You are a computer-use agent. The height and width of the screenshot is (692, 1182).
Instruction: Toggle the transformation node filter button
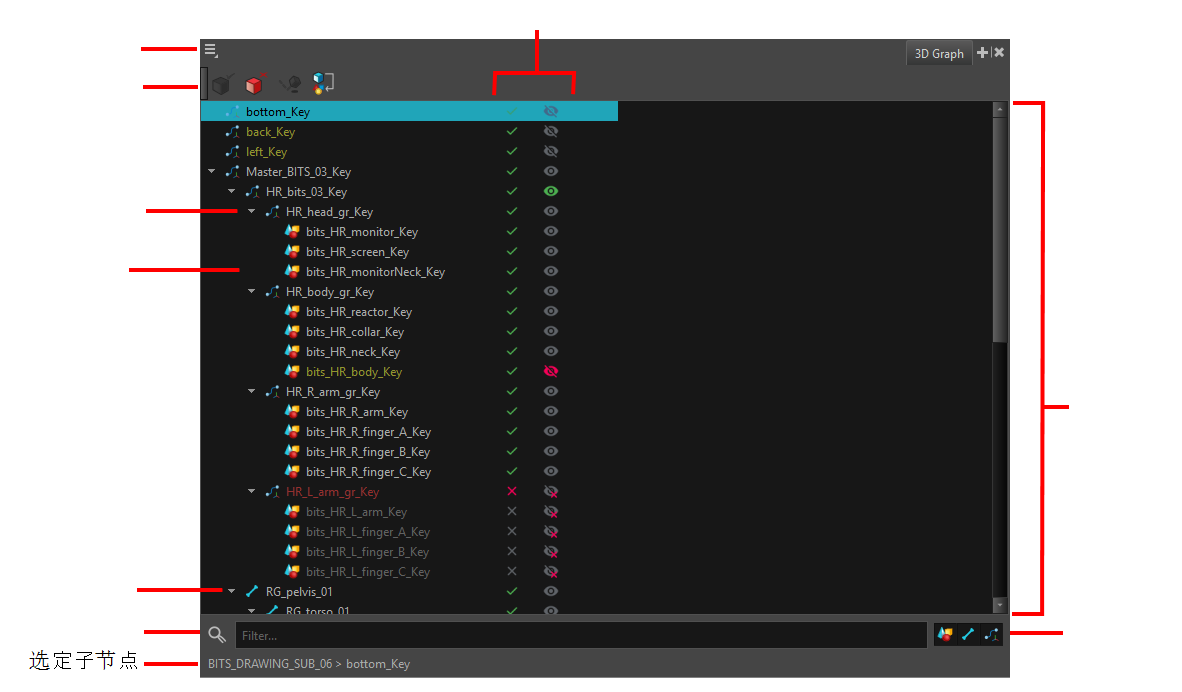(991, 635)
